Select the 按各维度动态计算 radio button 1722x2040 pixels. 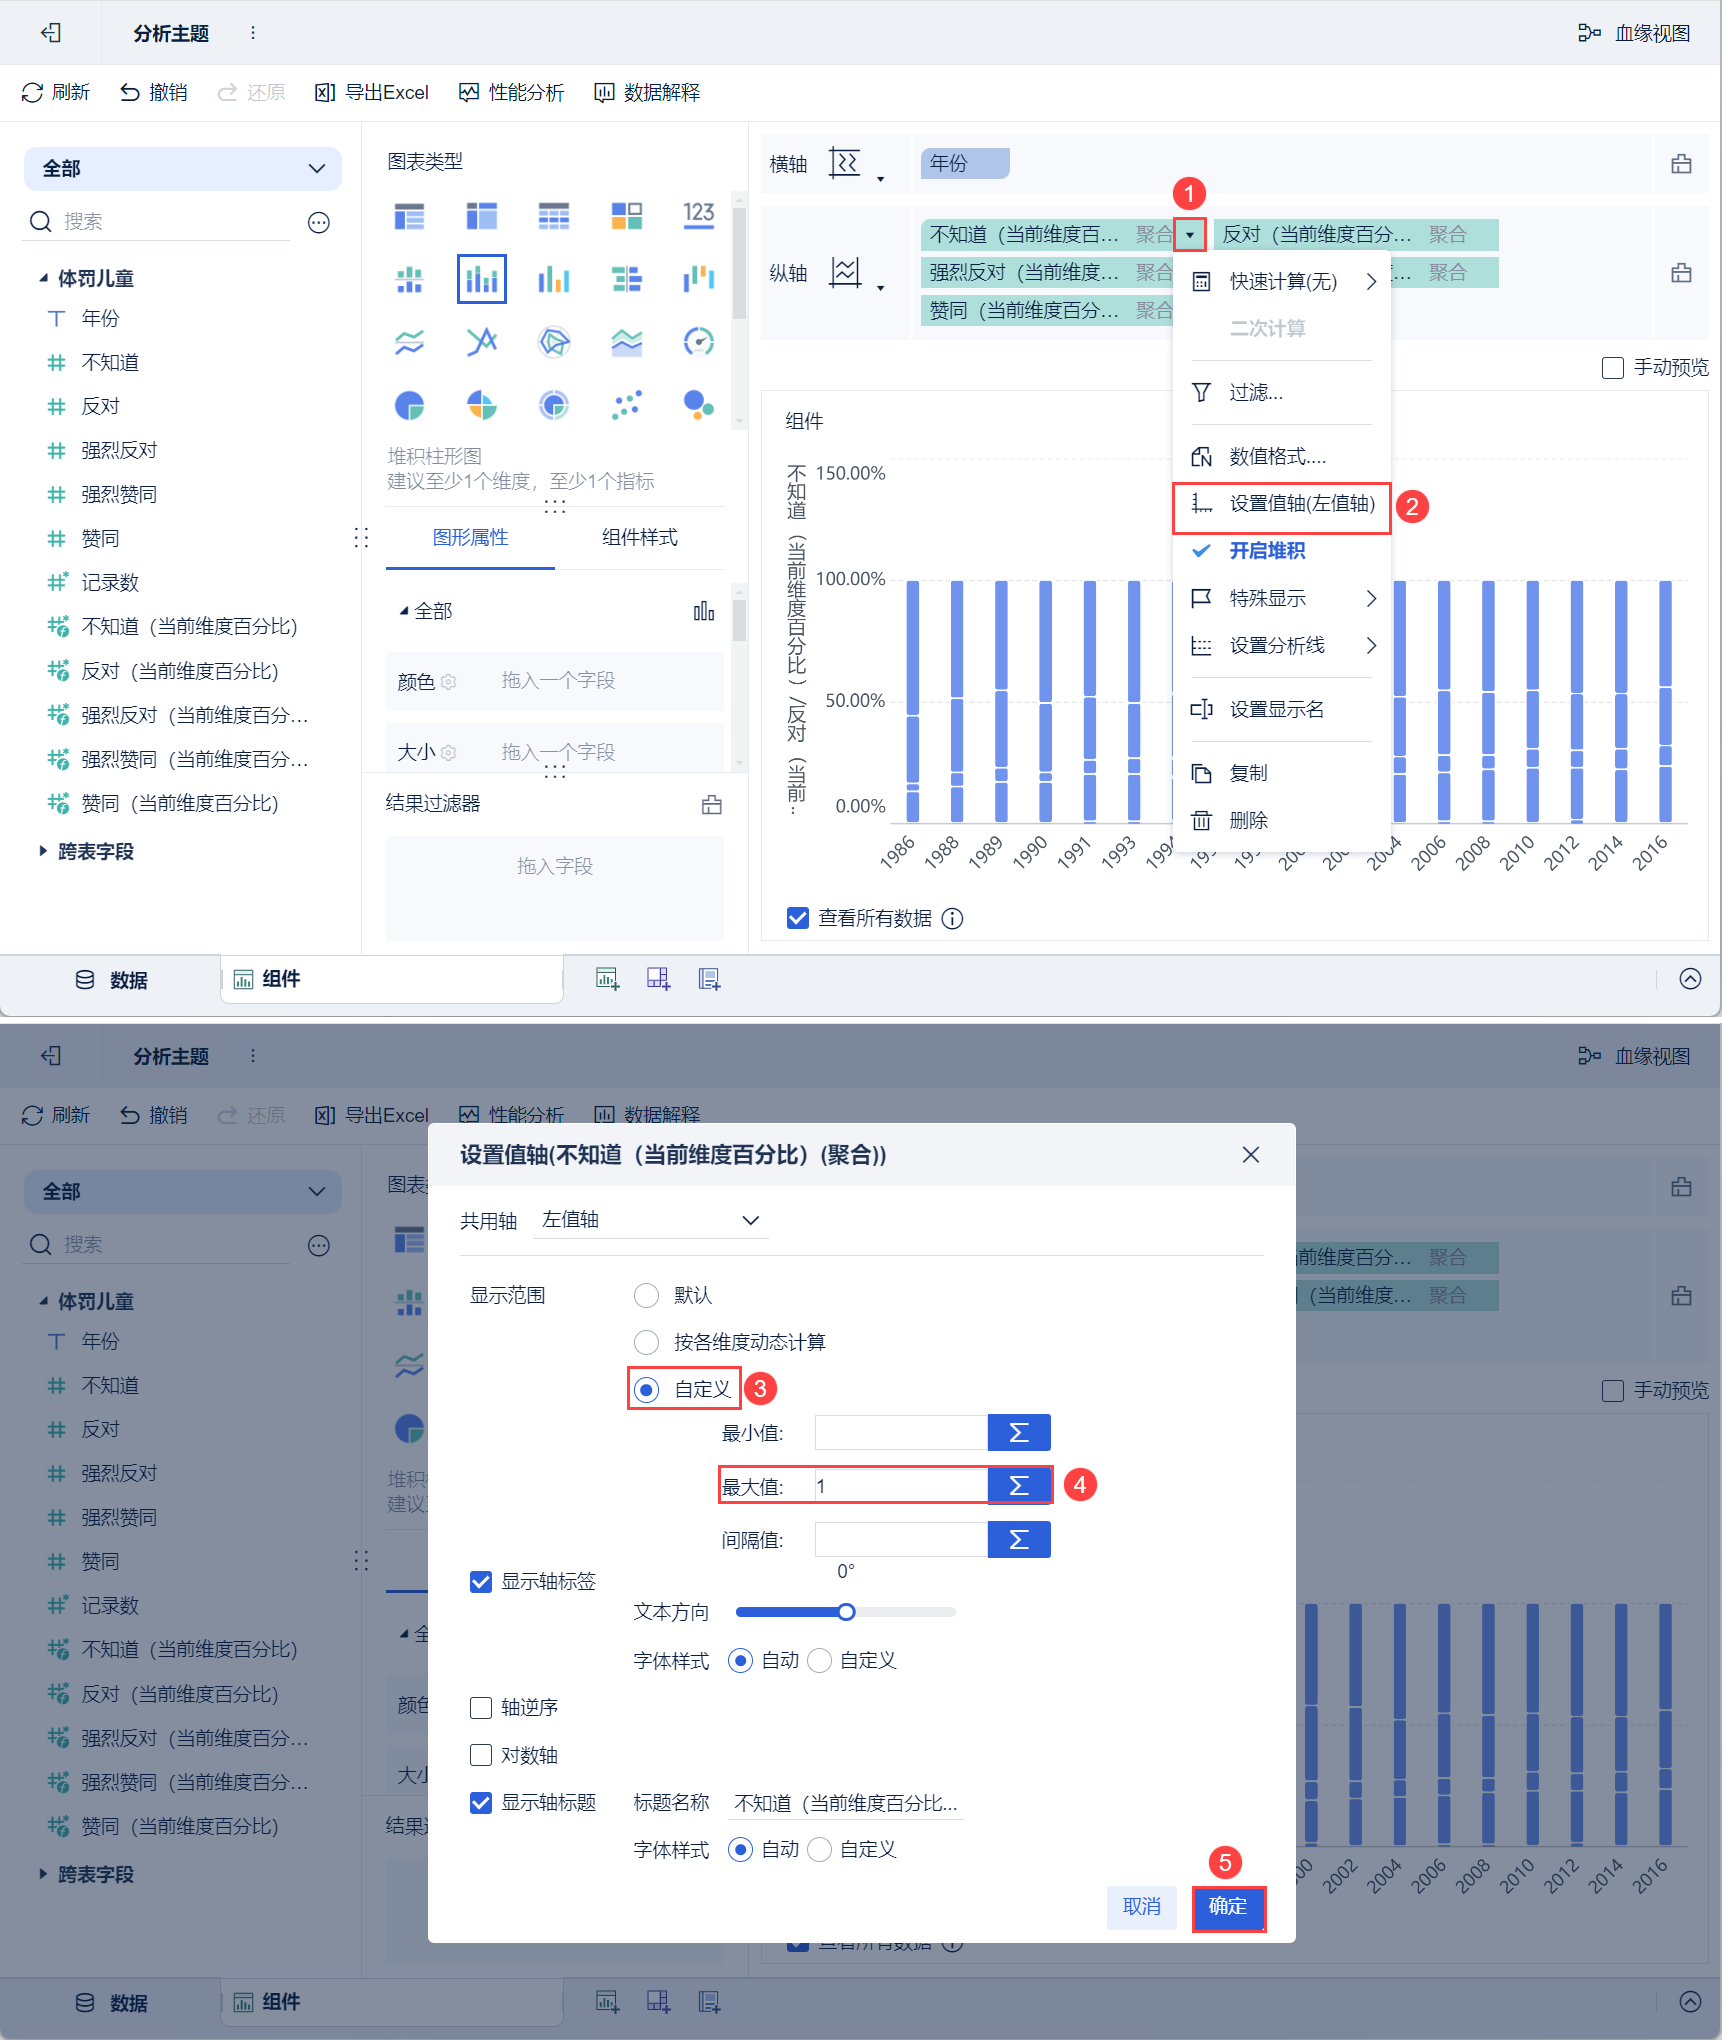647,1342
